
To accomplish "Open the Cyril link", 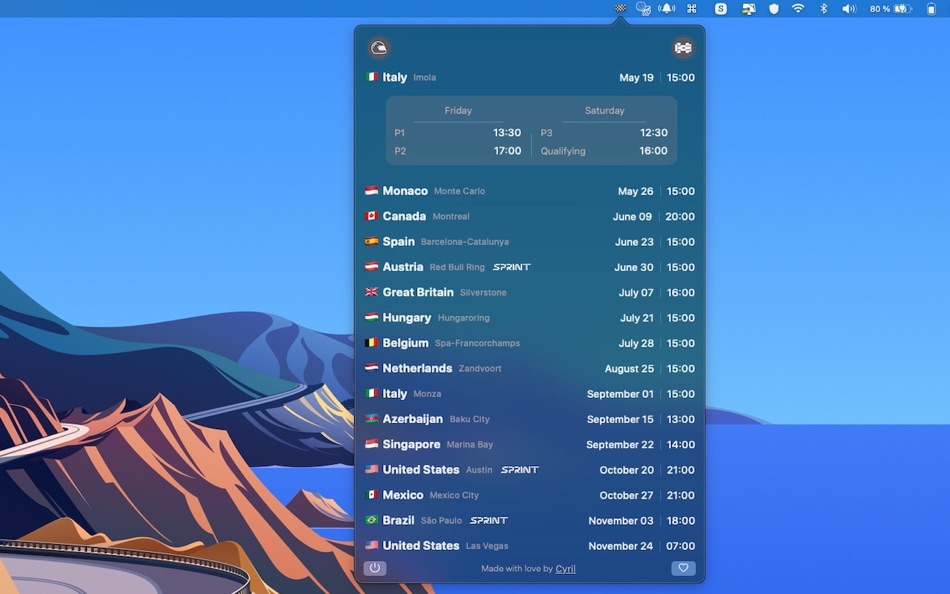I will tap(565, 569).
